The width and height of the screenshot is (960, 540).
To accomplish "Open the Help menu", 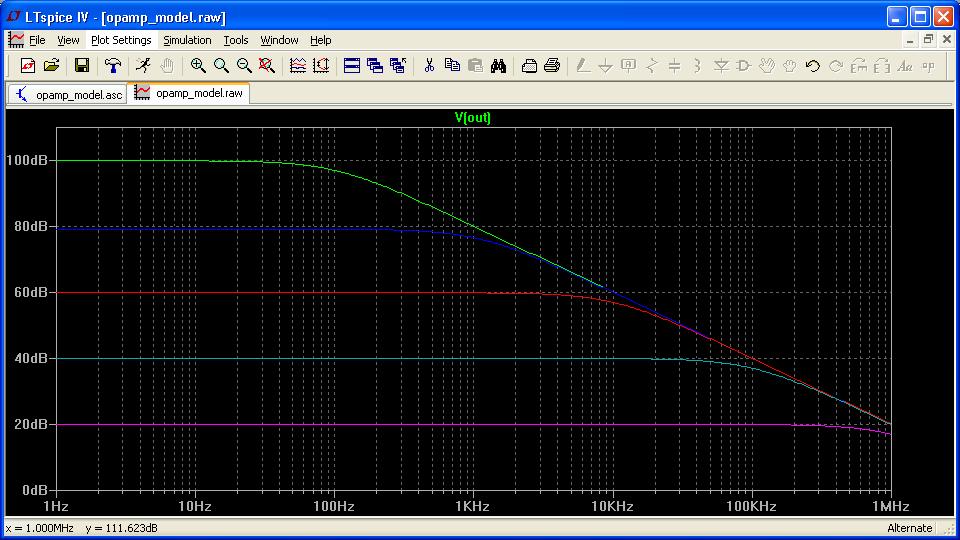I will pyautogui.click(x=321, y=40).
